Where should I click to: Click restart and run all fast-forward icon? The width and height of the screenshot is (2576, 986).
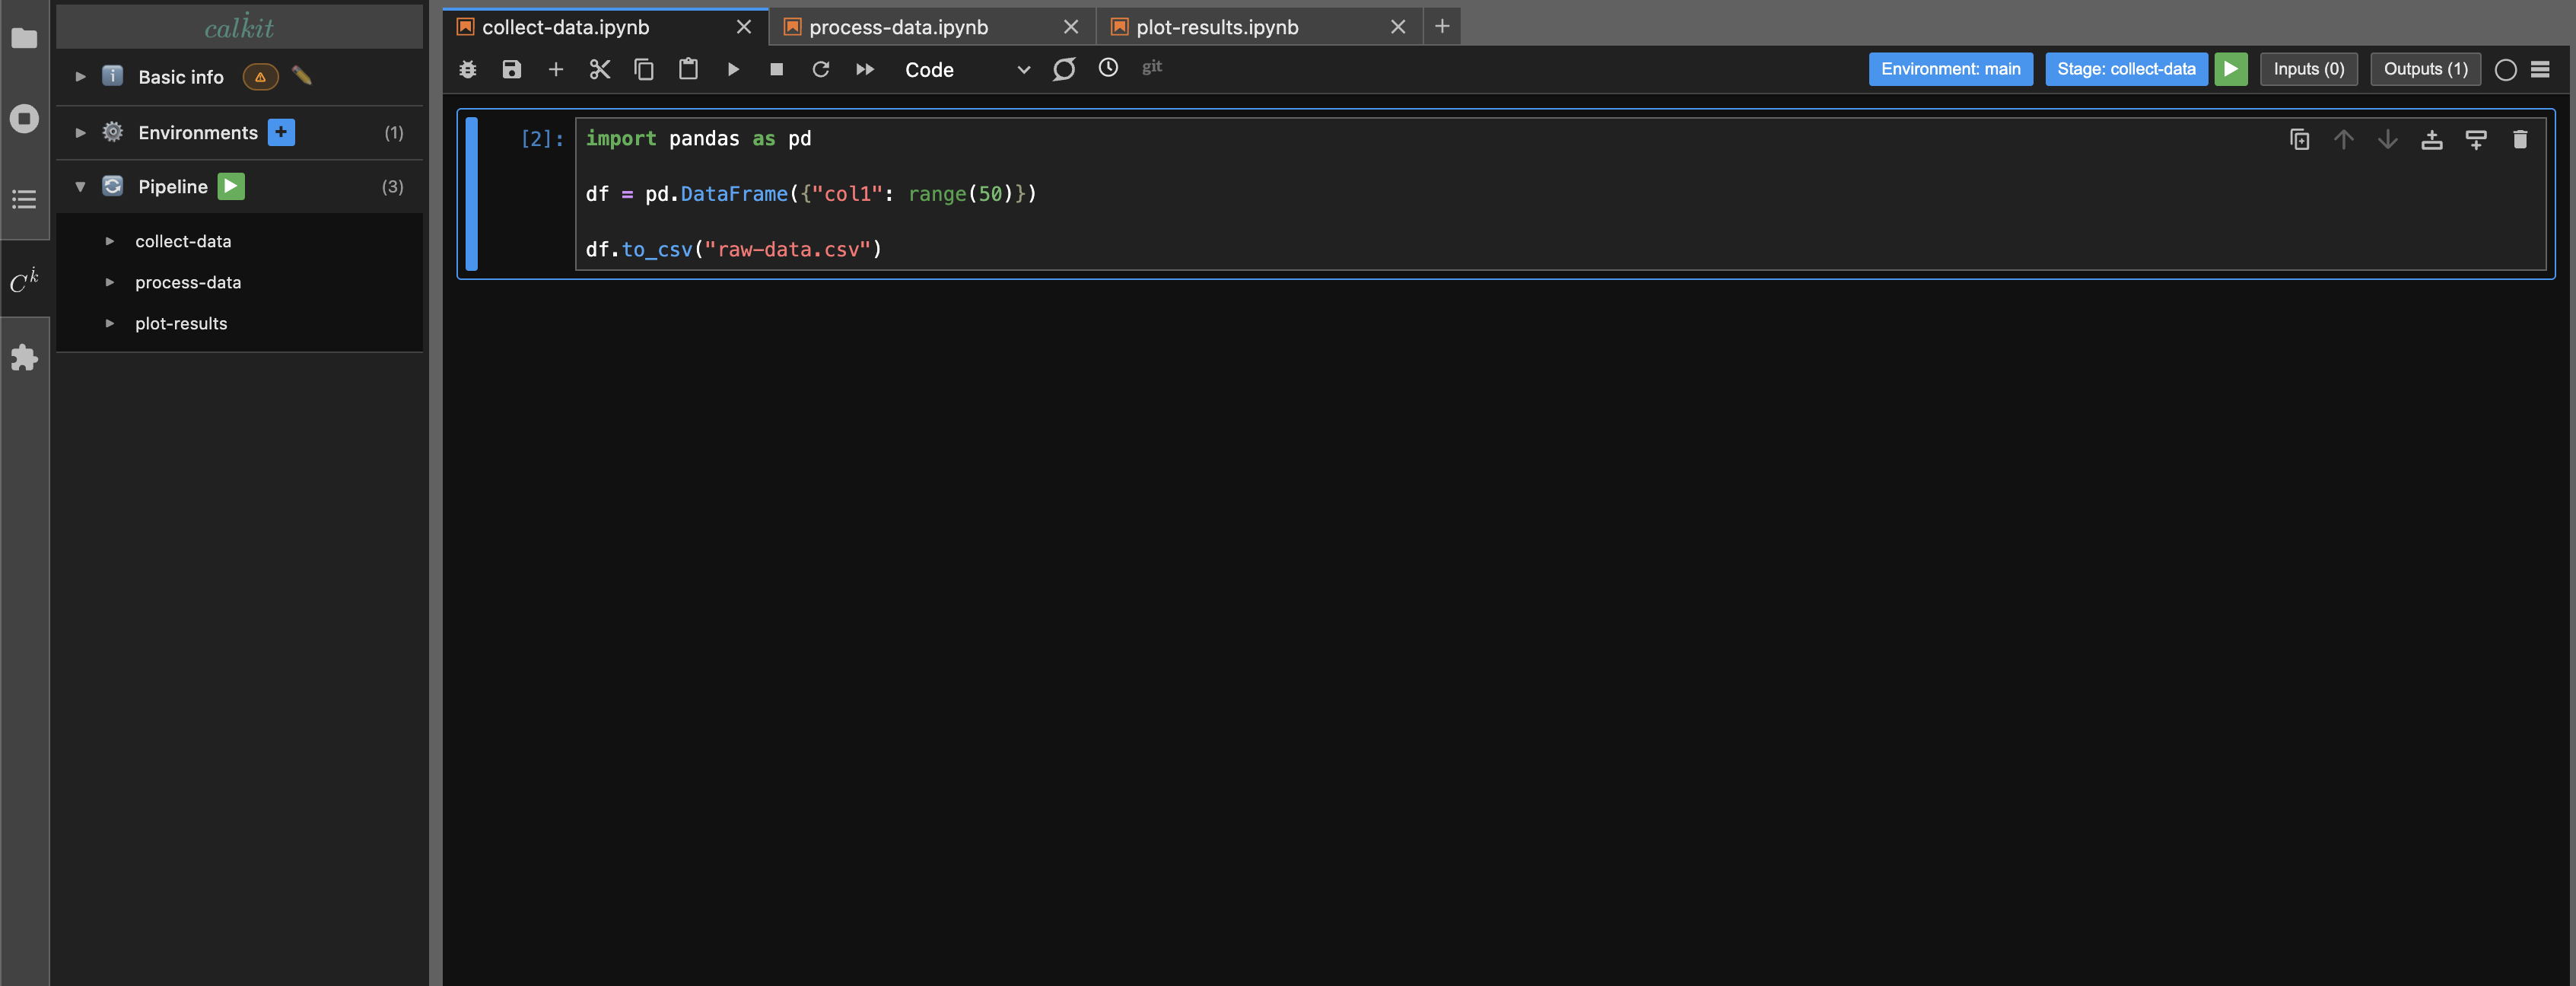[865, 69]
